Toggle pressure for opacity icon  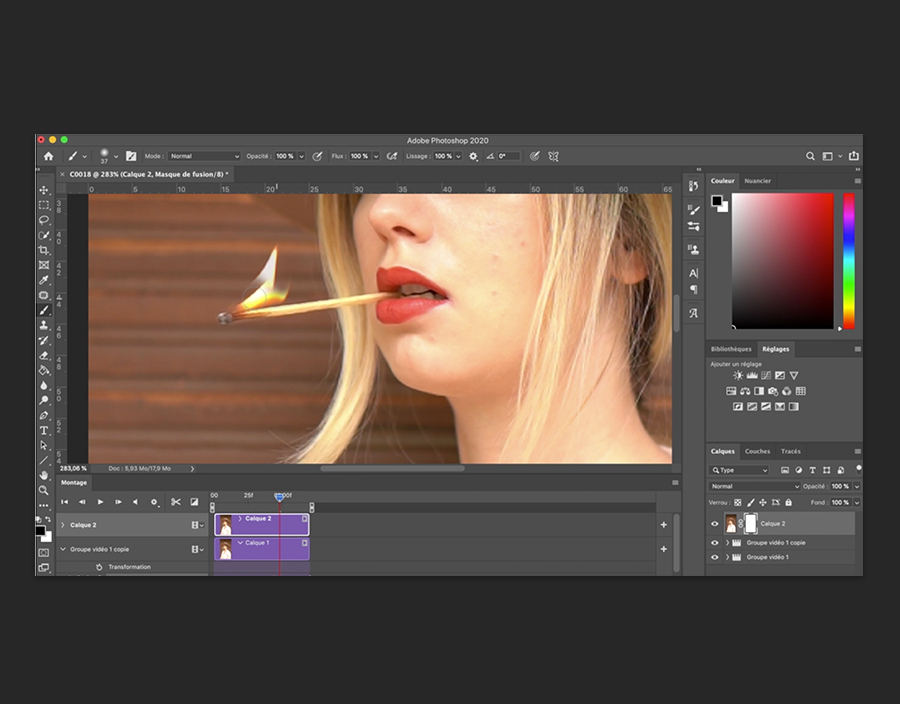click(x=317, y=156)
